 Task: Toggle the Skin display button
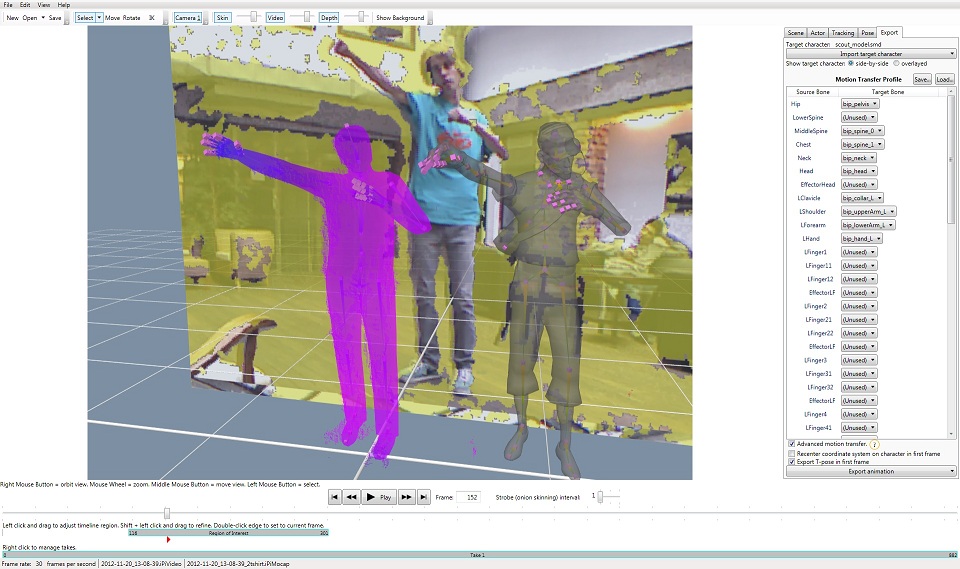223,18
